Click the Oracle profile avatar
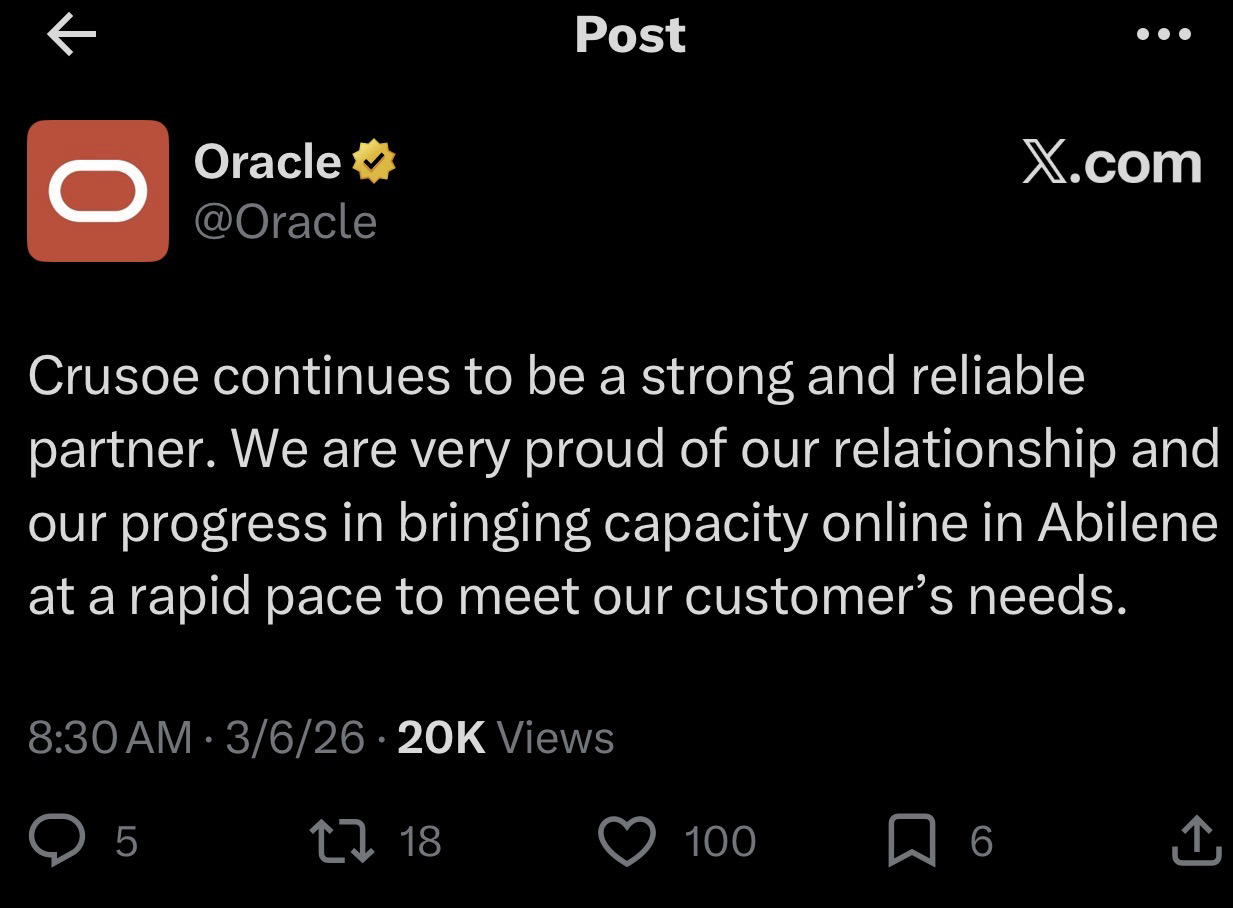The image size is (1233, 908). pyautogui.click(x=98, y=191)
